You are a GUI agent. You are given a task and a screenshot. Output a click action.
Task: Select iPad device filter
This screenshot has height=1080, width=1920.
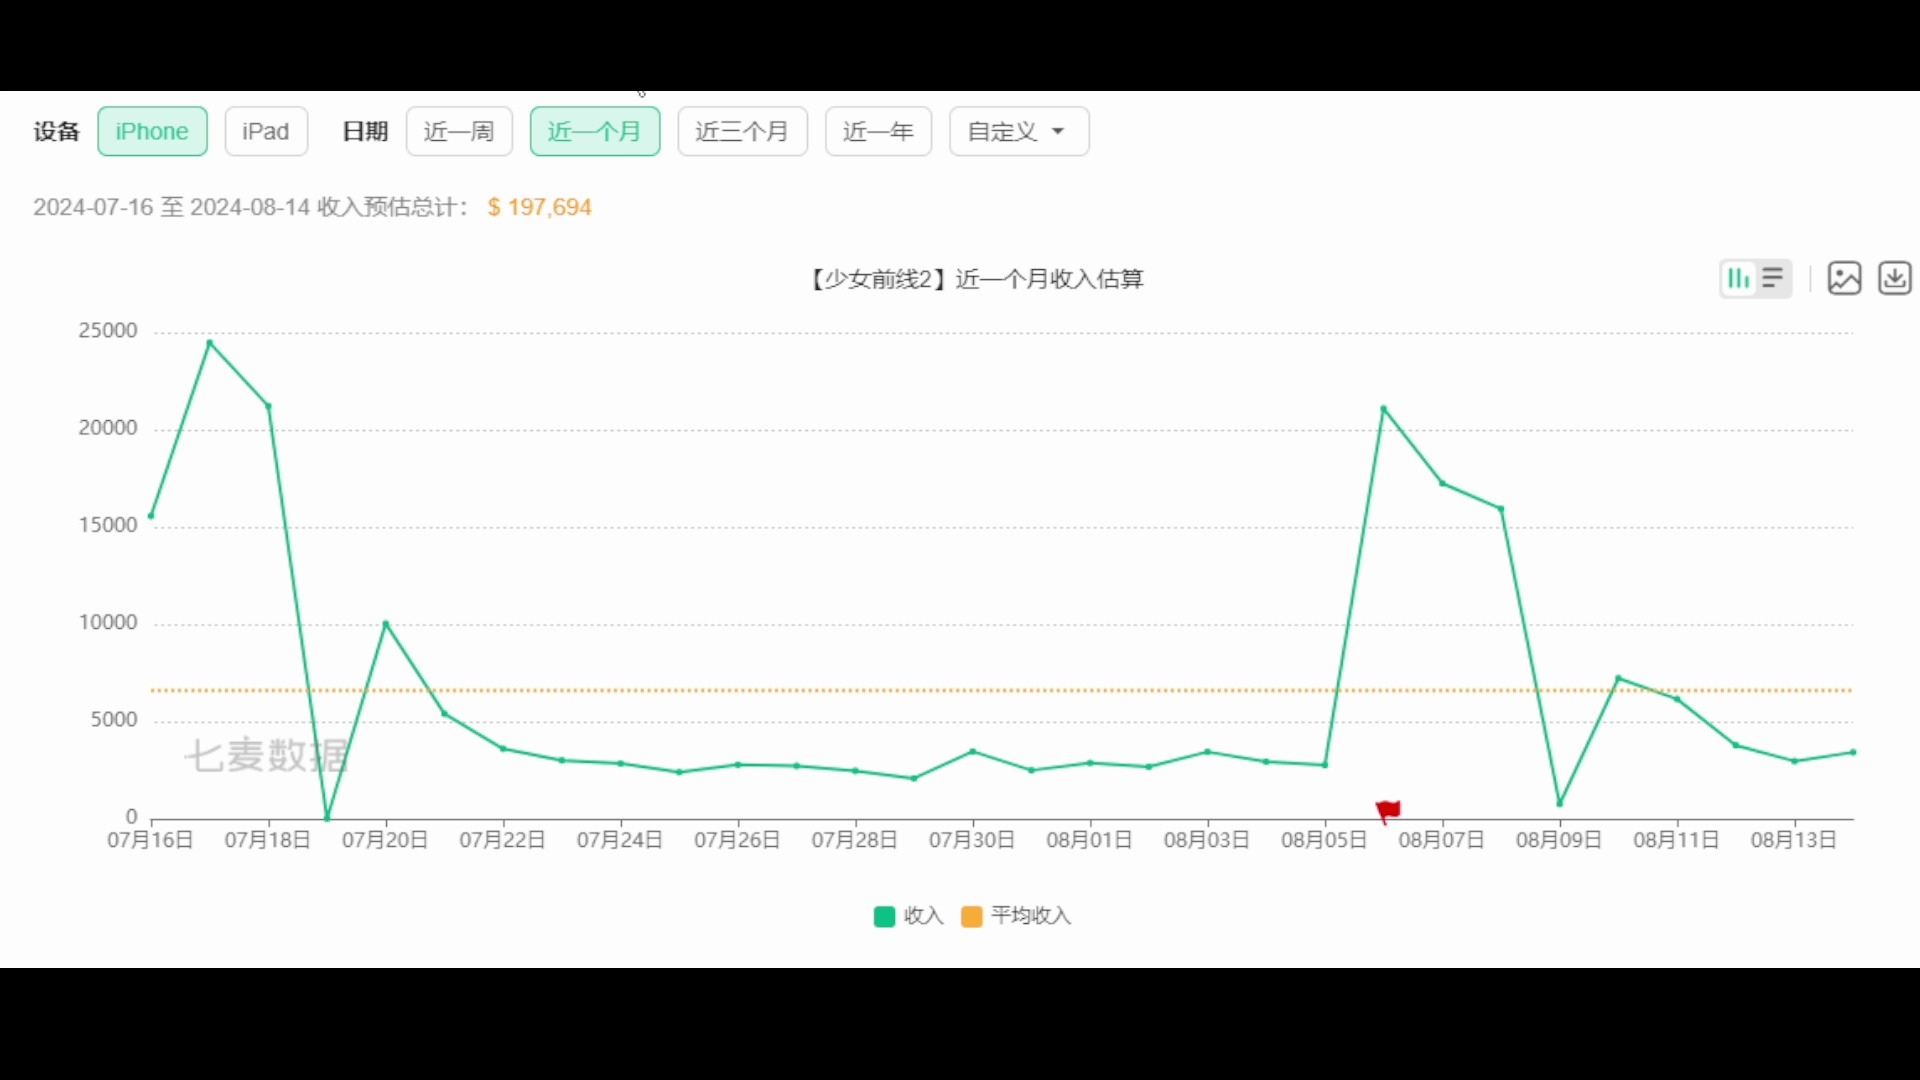point(266,131)
